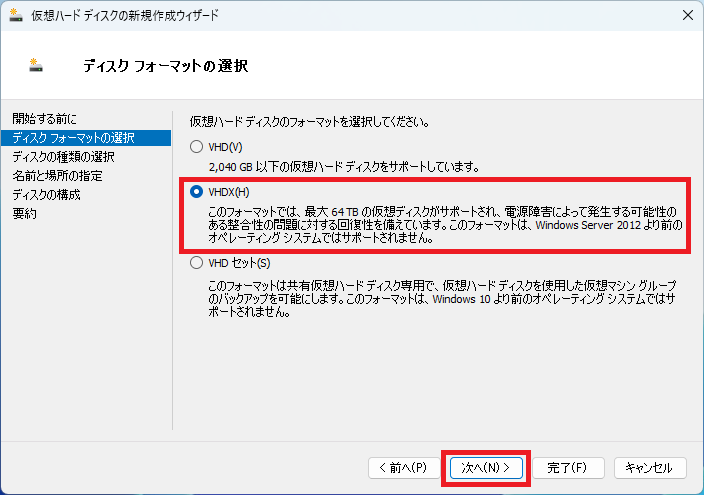The height and width of the screenshot is (495, 704).
Task: Cancel the wizard with キャンセル
Action: (x=650, y=468)
